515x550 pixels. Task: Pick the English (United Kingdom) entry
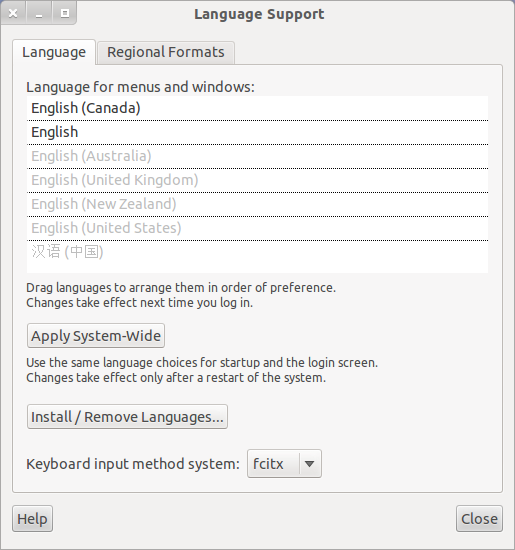257,180
